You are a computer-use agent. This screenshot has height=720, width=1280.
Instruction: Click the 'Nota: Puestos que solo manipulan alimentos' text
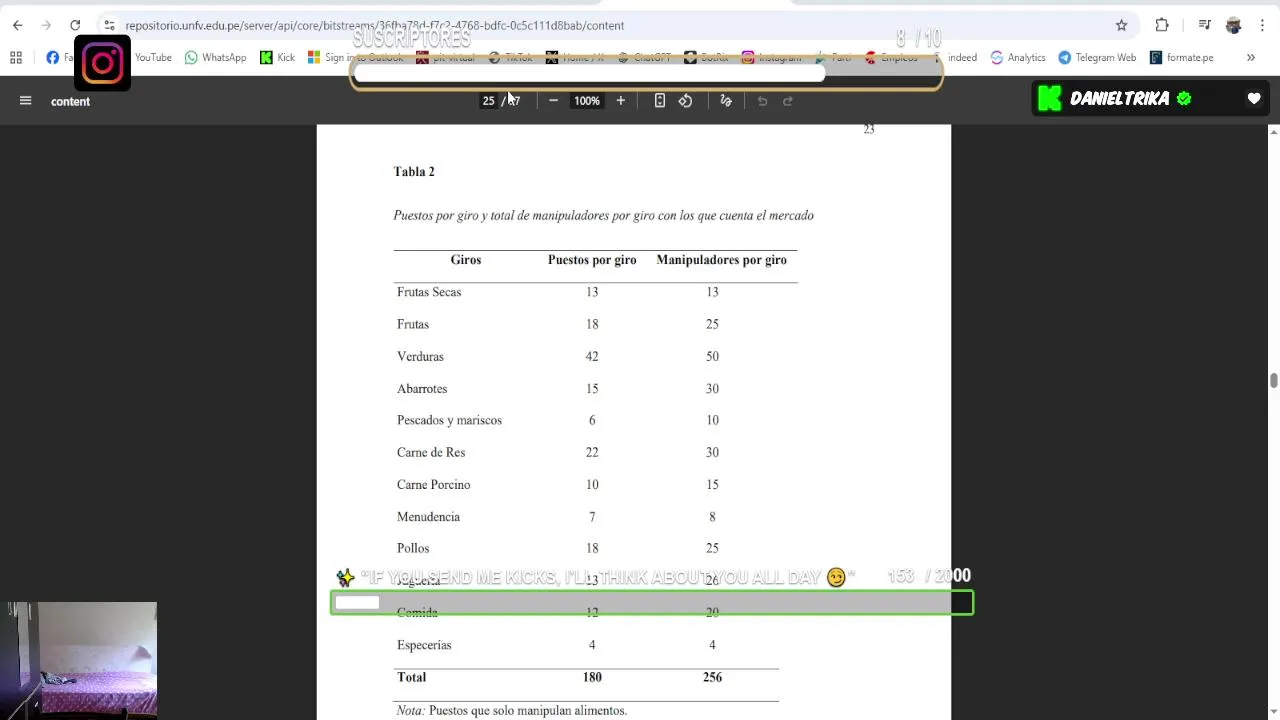coord(511,711)
